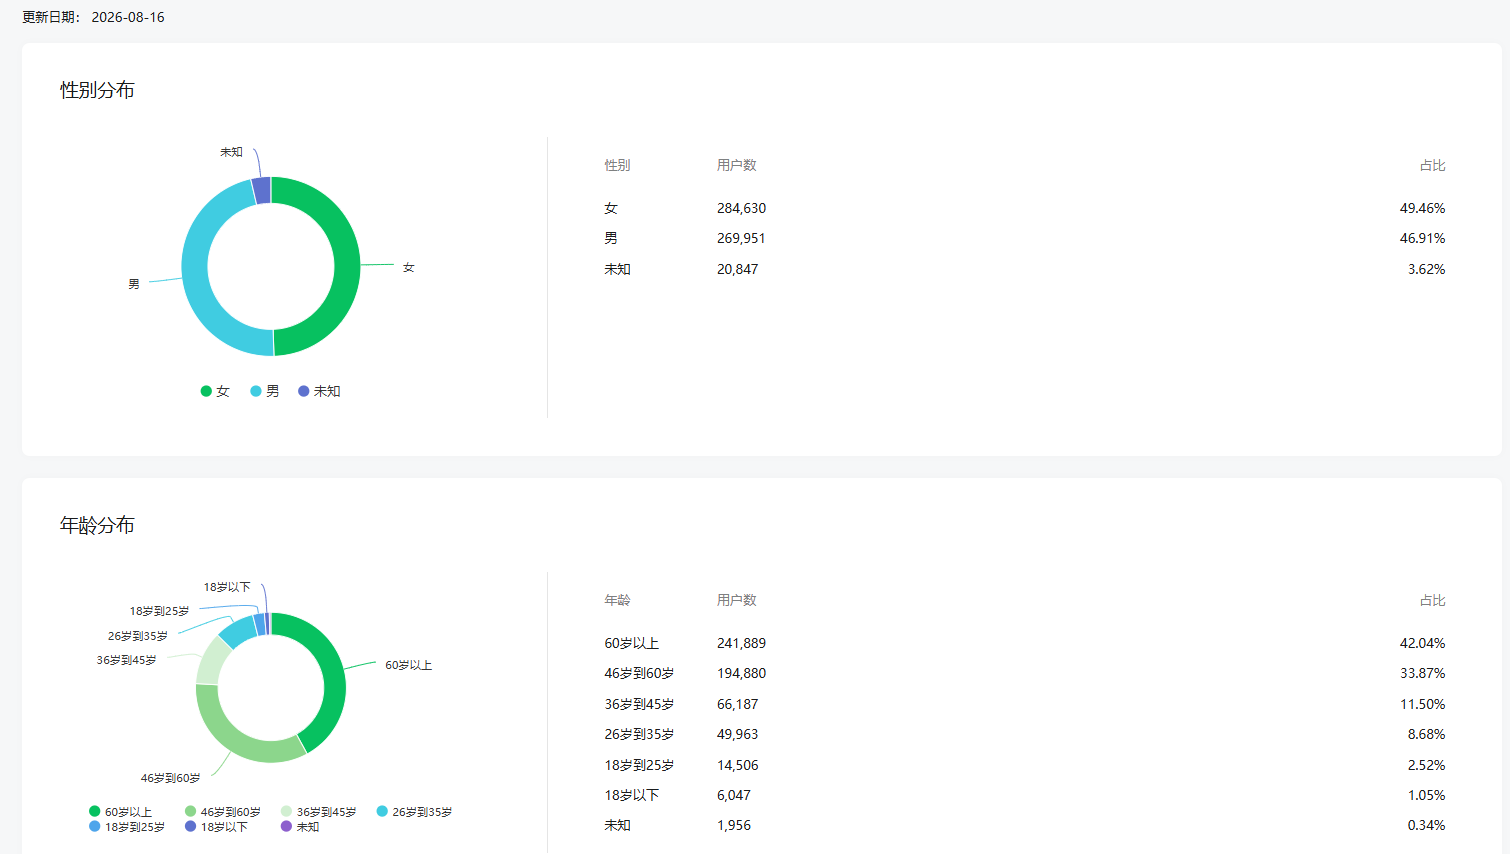The image size is (1510, 854).
Task: Toggle the 46岁到60岁 legend item in age chart
Action: pyautogui.click(x=223, y=812)
